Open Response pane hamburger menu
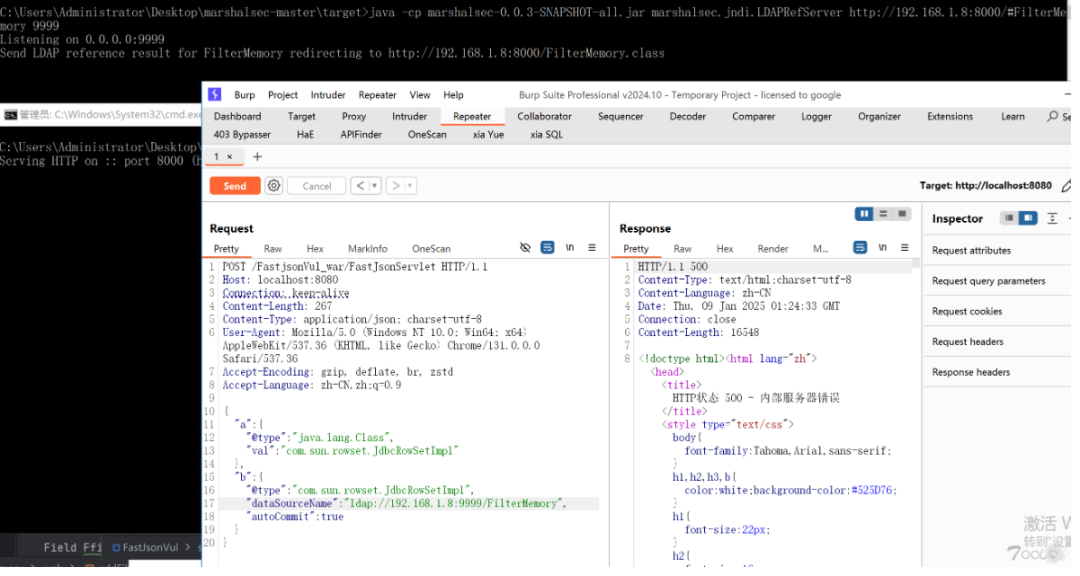 (x=904, y=247)
